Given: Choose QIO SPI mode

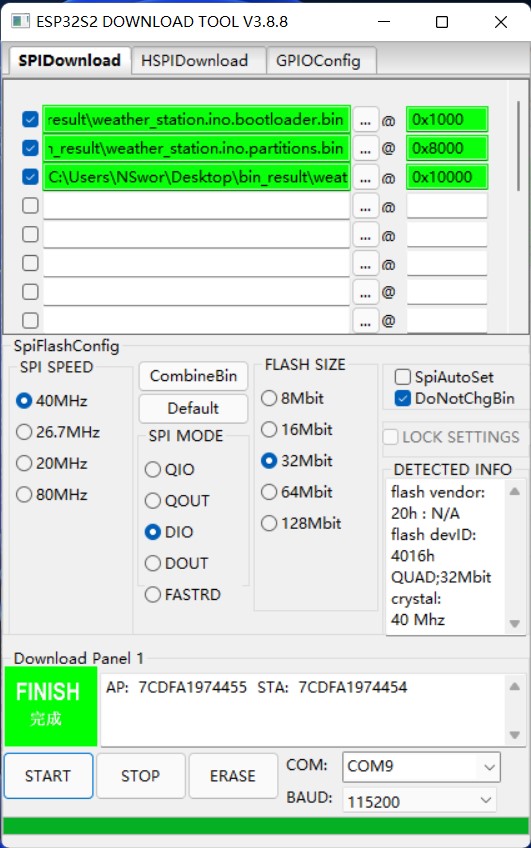Looking at the screenshot, I should tap(170, 469).
